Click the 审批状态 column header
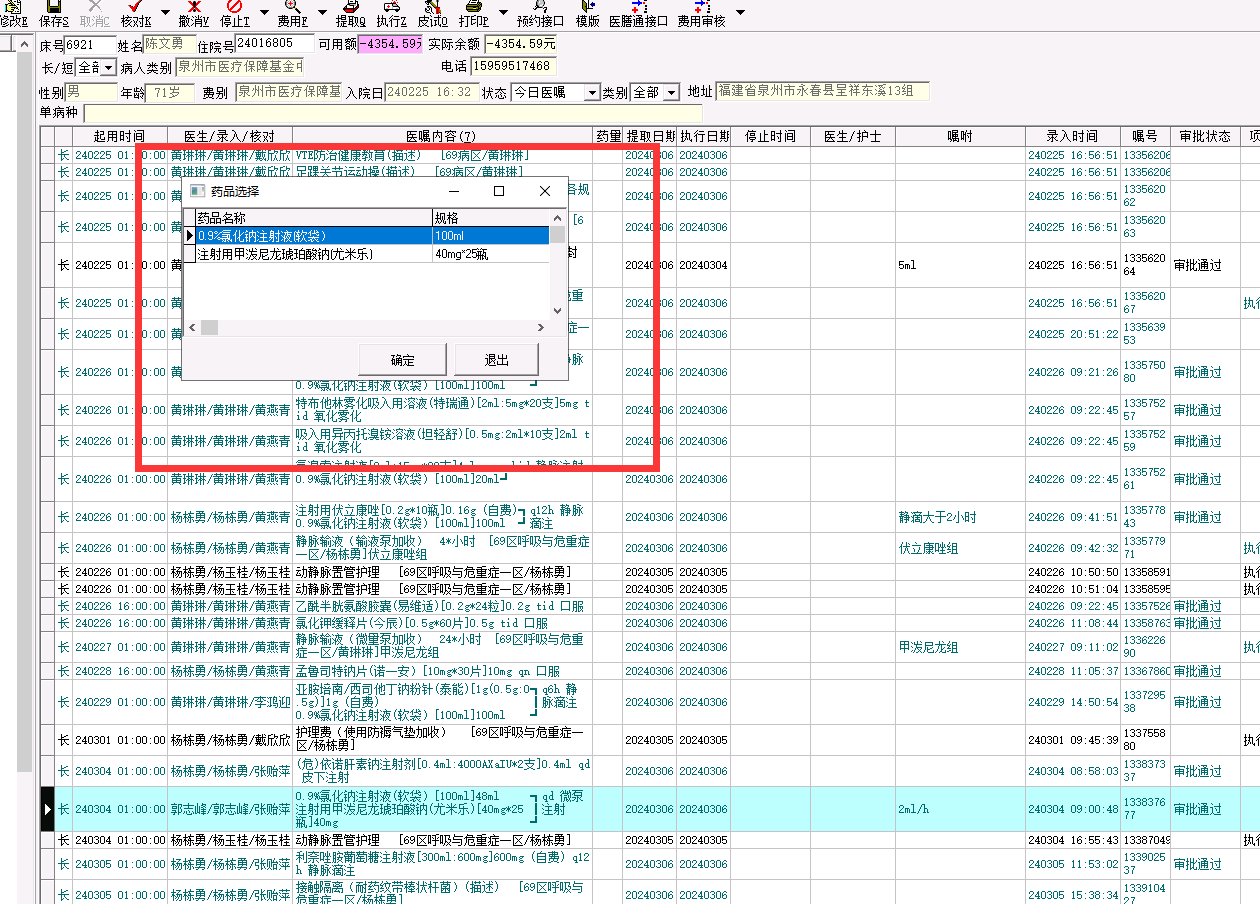 1205,136
